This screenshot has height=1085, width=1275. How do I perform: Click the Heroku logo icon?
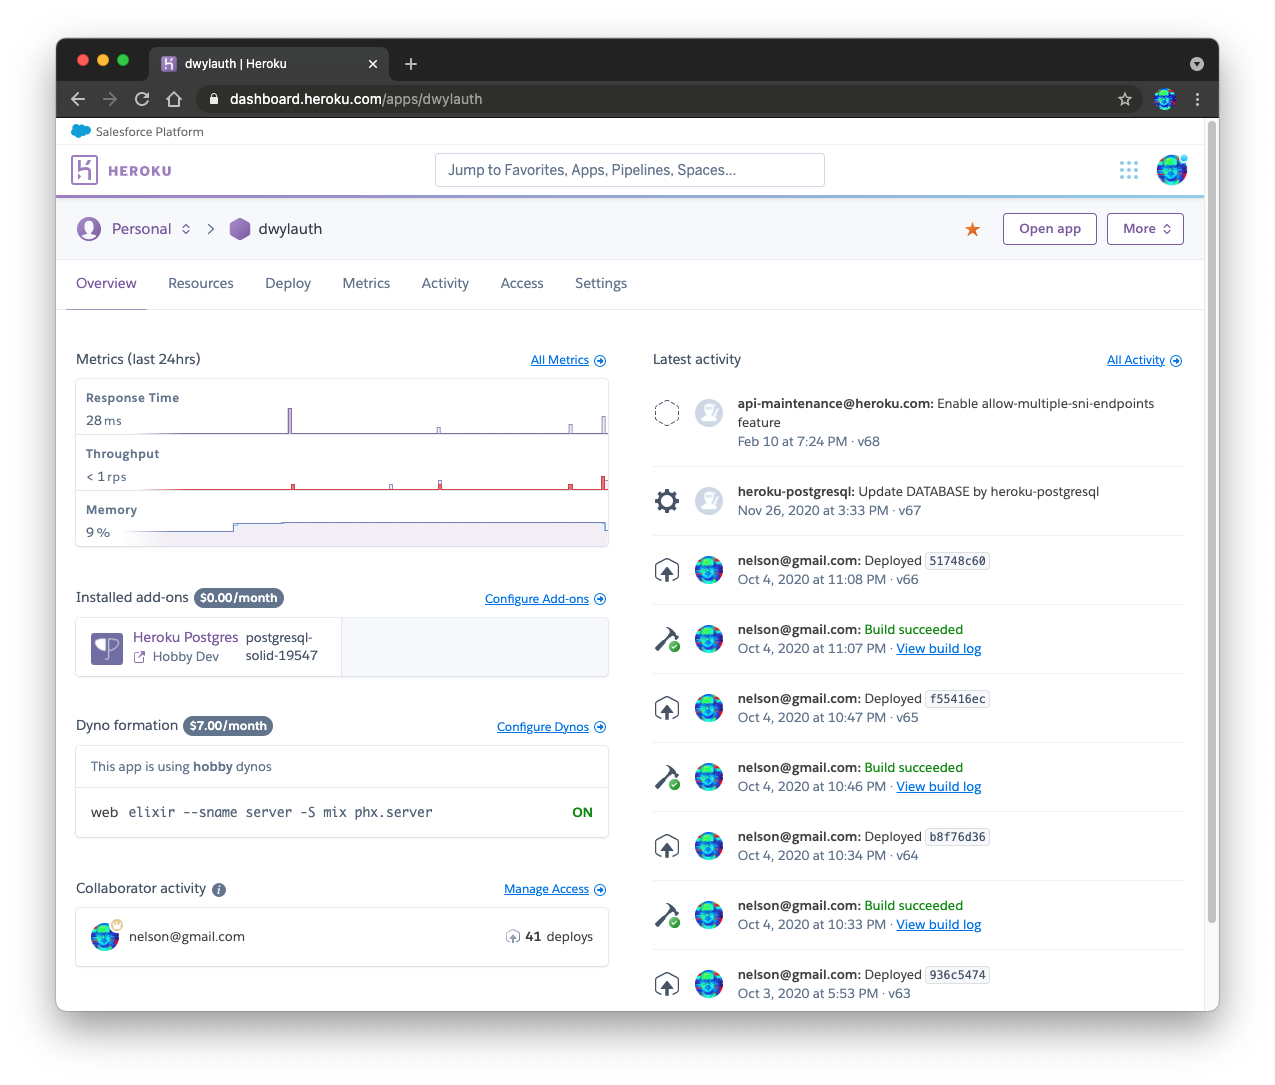pos(86,169)
